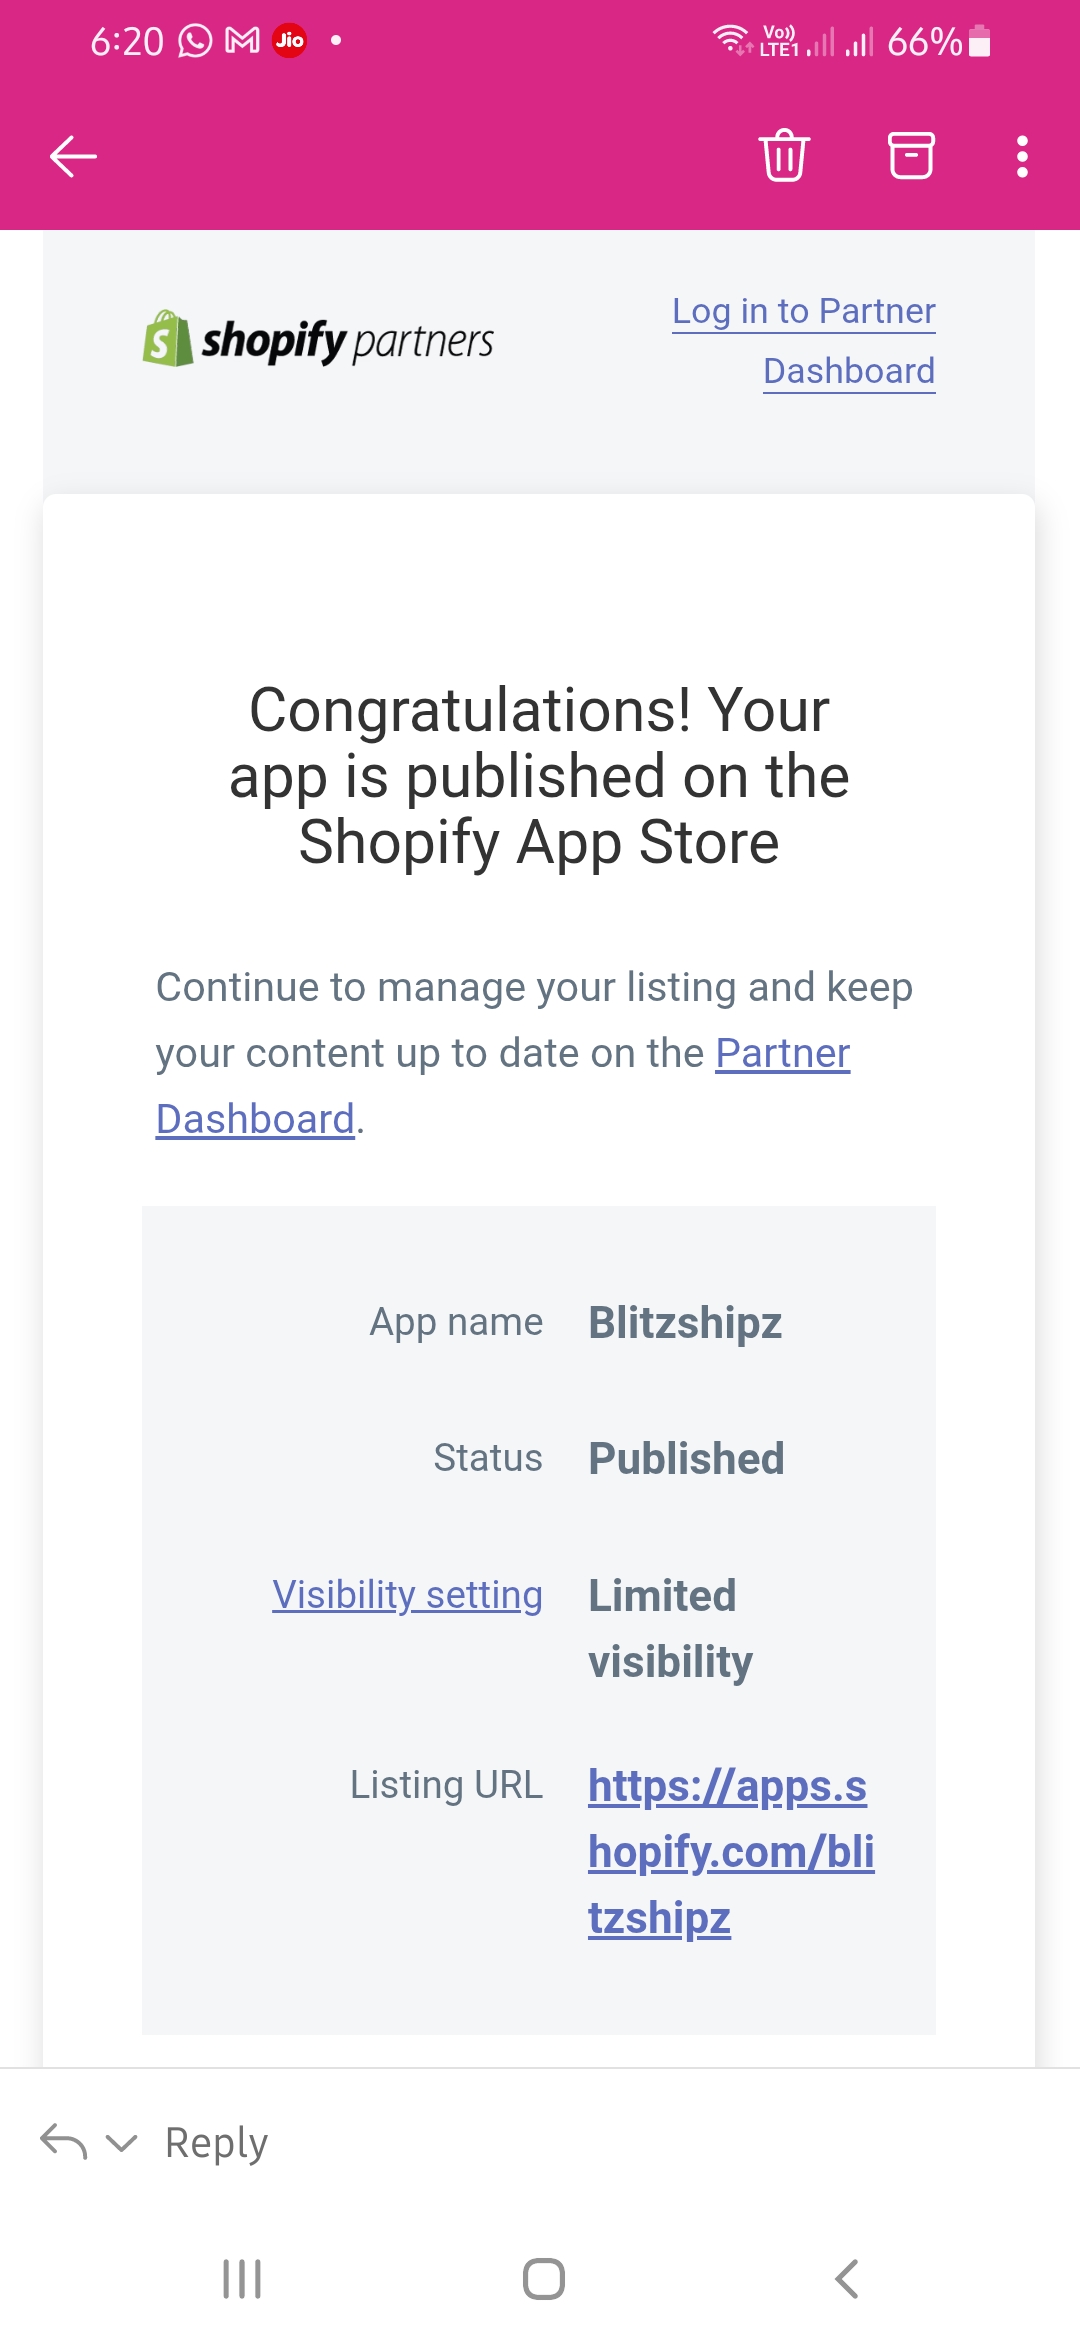Tap the Wi-Fi signal icon

click(x=731, y=40)
